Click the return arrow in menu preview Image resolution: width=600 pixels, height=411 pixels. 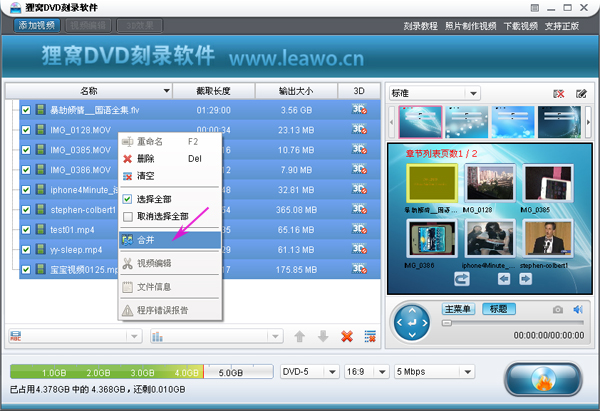462,279
